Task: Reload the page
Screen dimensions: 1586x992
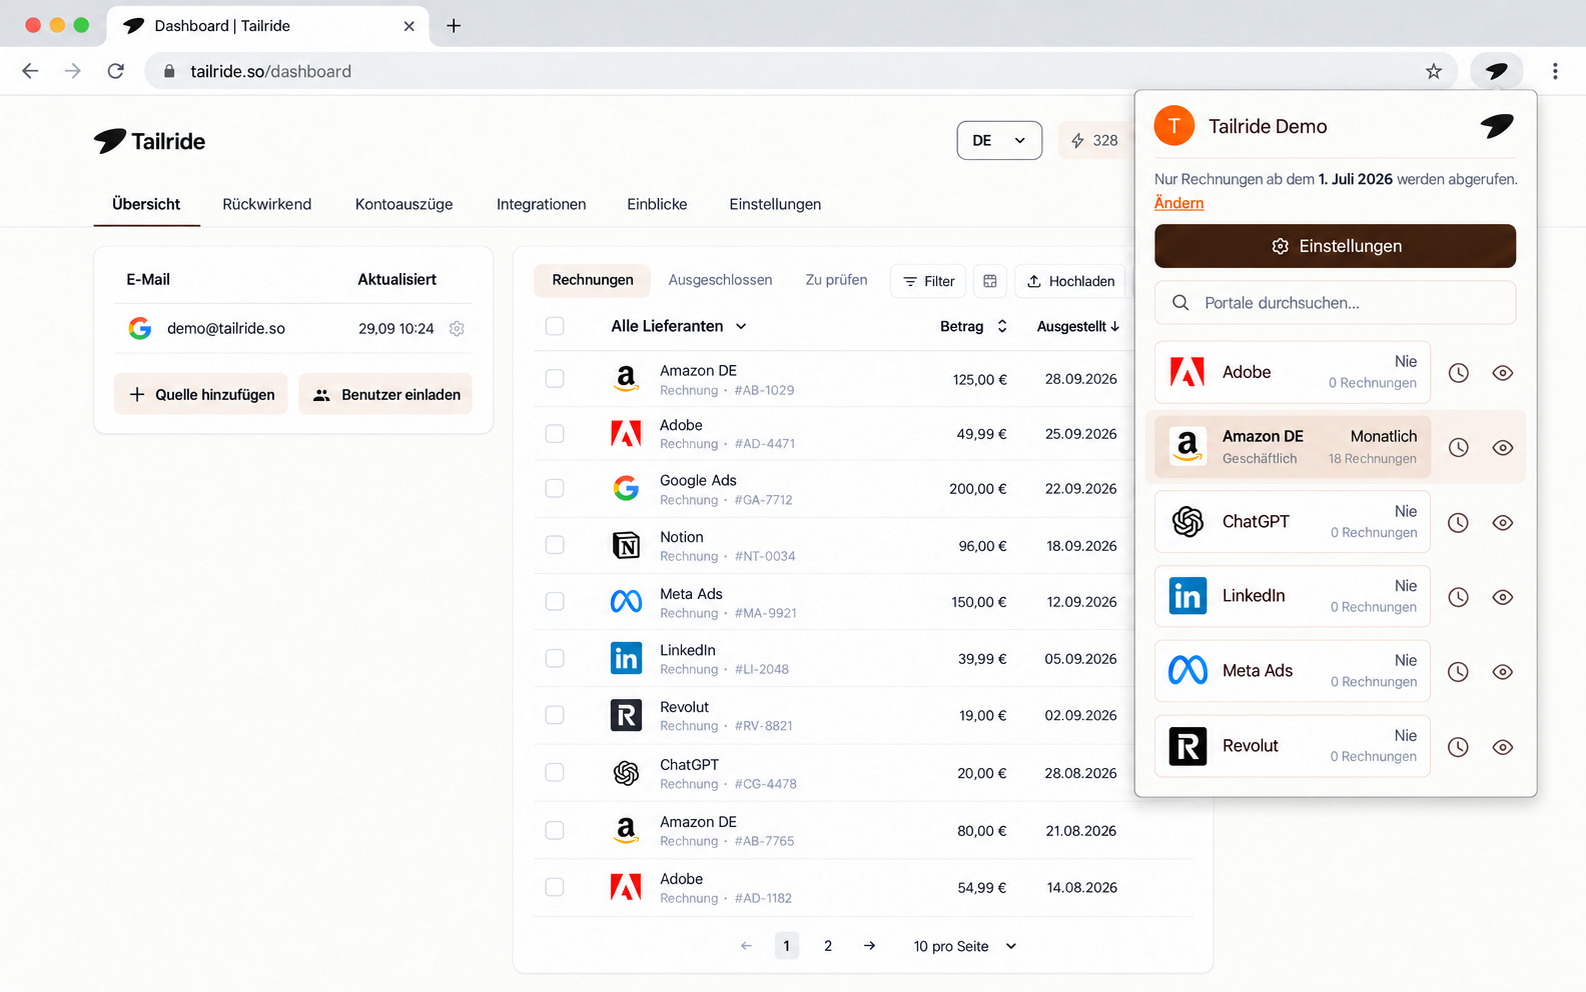Action: [116, 71]
